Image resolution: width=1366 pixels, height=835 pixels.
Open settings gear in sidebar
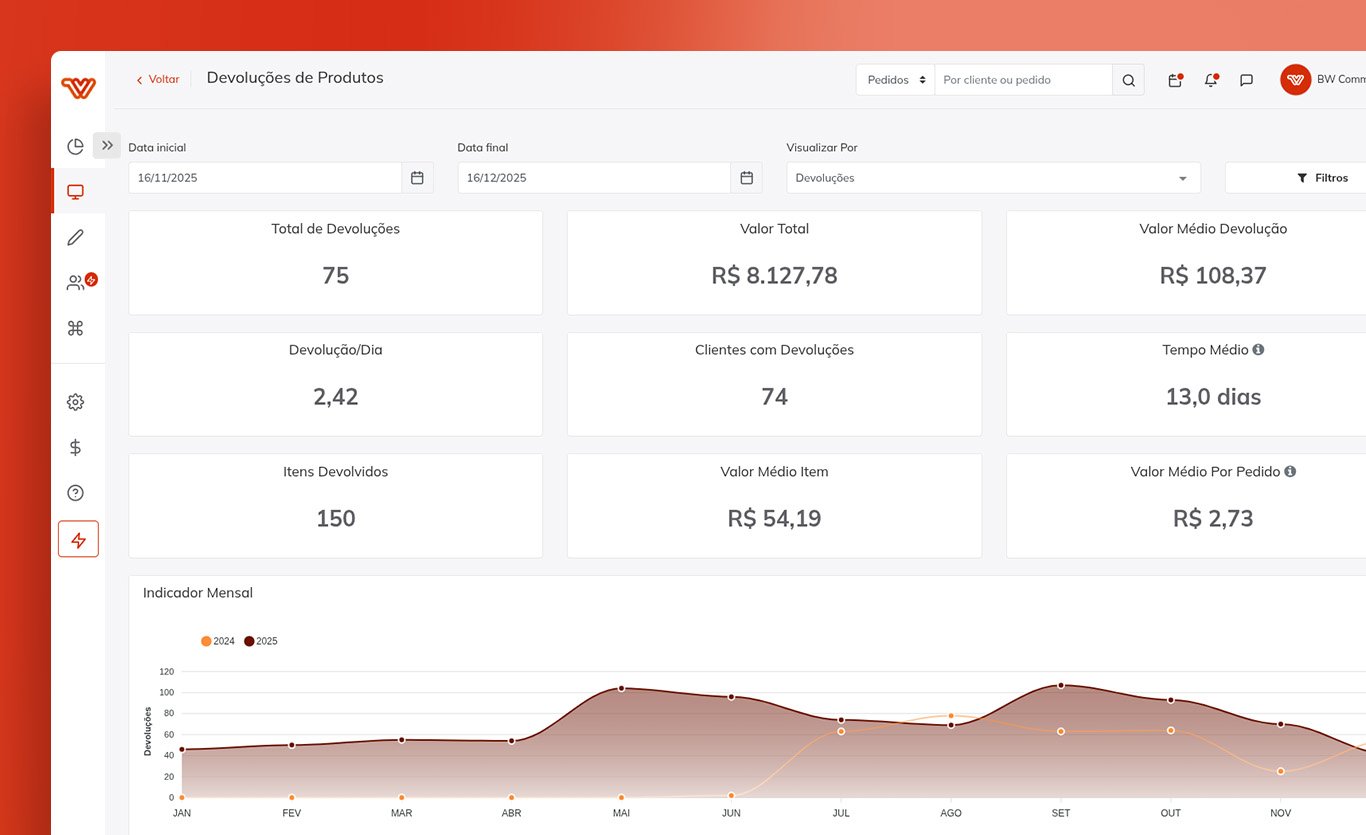75,402
